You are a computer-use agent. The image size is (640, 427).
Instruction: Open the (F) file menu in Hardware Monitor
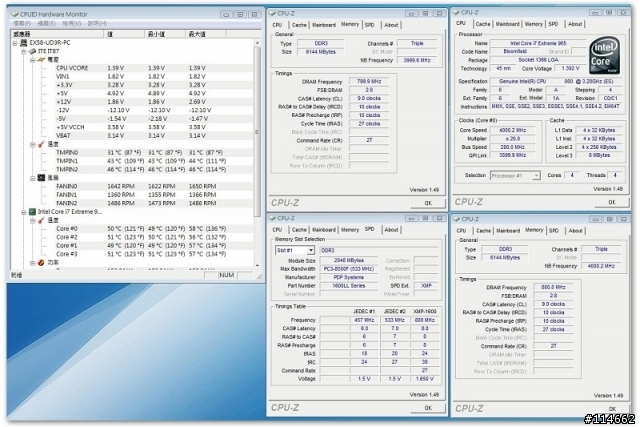click(x=22, y=24)
